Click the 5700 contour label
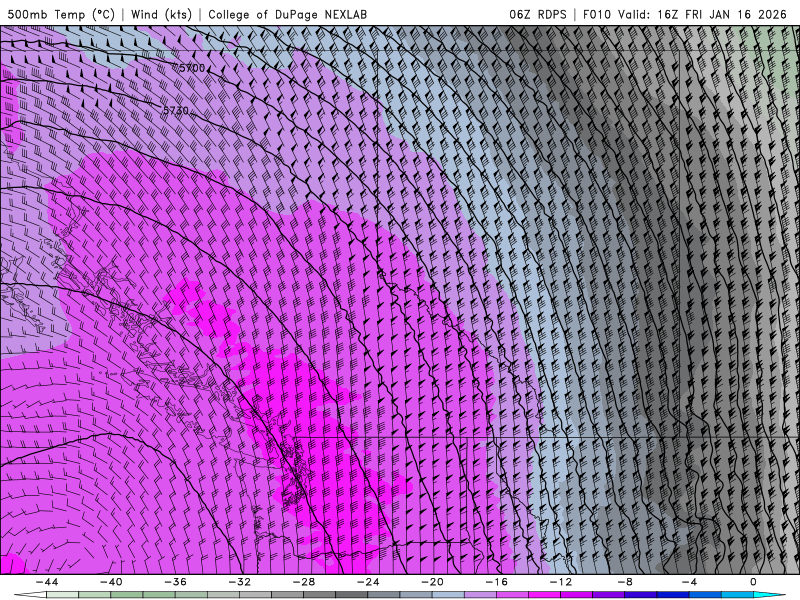The width and height of the screenshot is (800, 600). pyautogui.click(x=192, y=68)
